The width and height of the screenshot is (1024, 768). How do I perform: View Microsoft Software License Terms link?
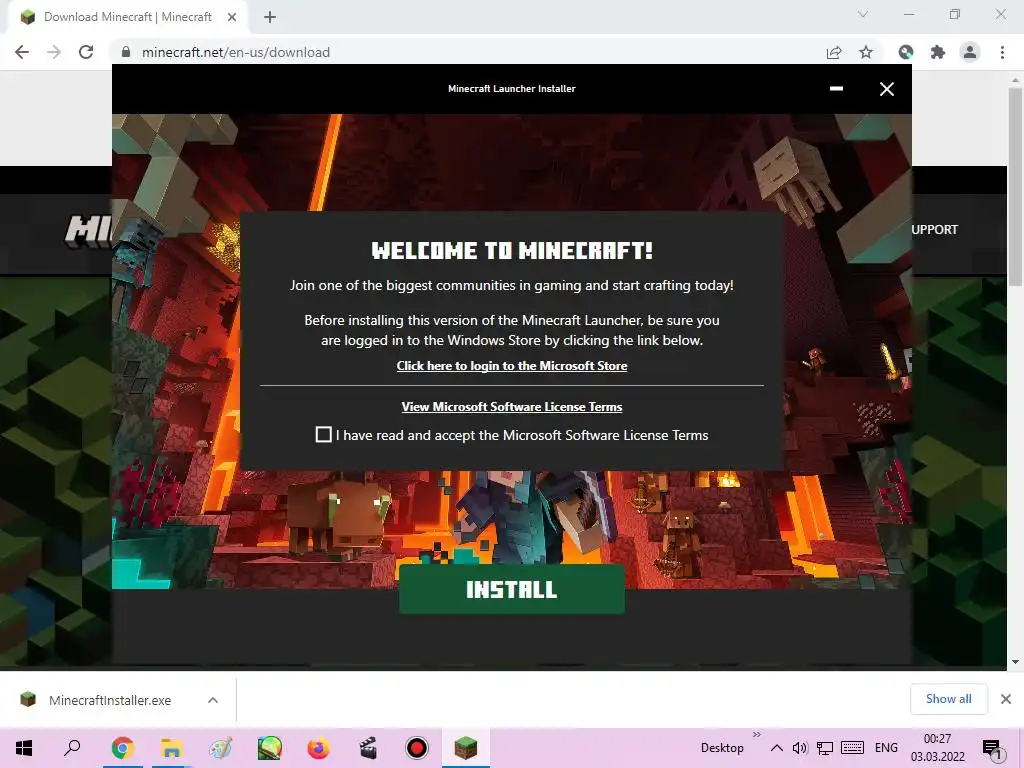(x=511, y=407)
